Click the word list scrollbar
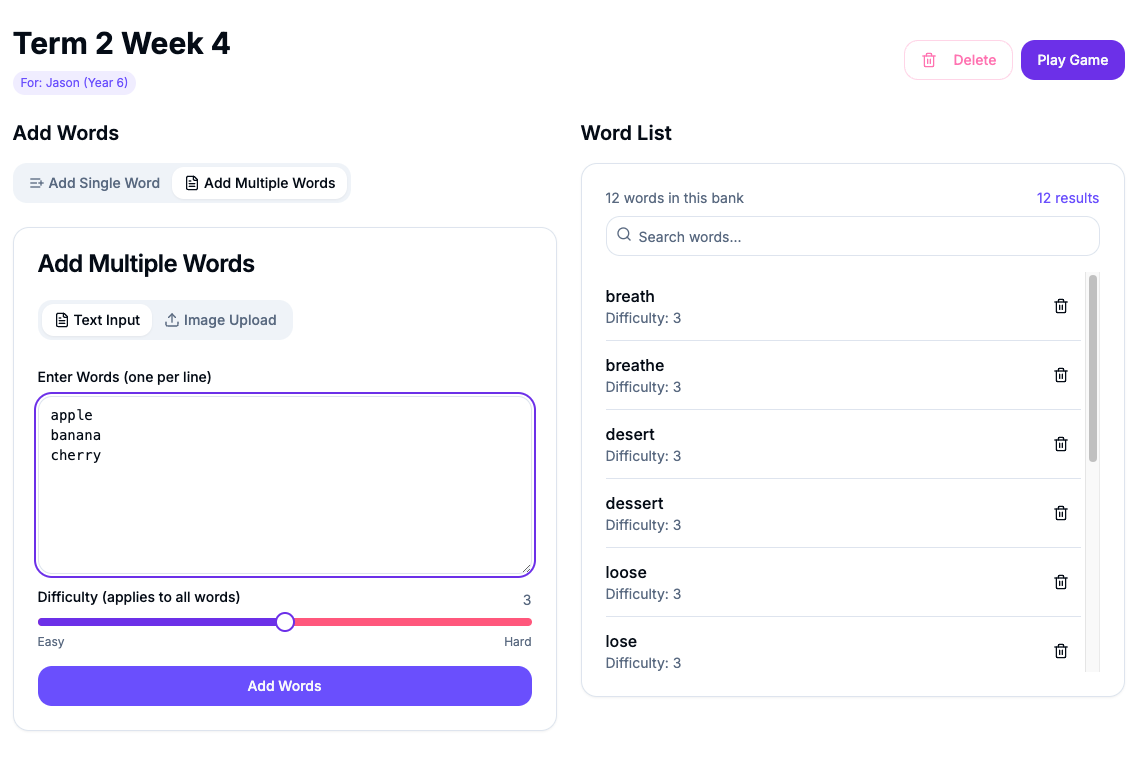 (1093, 368)
